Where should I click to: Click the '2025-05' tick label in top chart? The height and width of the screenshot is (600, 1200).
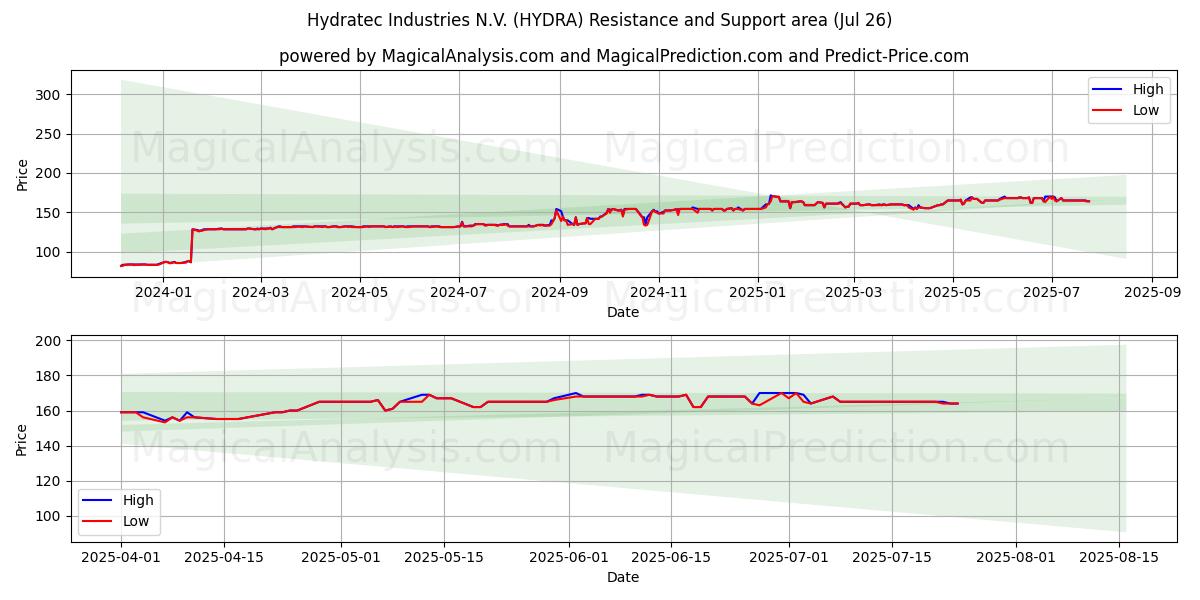click(x=952, y=293)
